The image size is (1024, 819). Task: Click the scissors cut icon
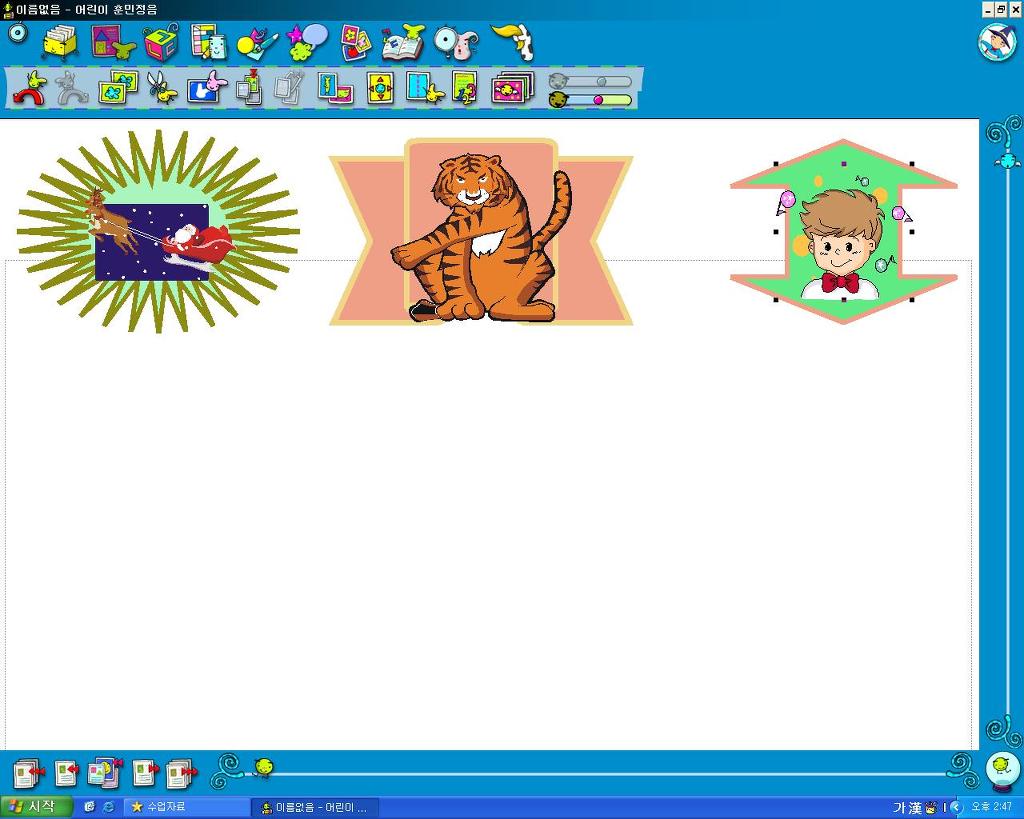[161, 88]
